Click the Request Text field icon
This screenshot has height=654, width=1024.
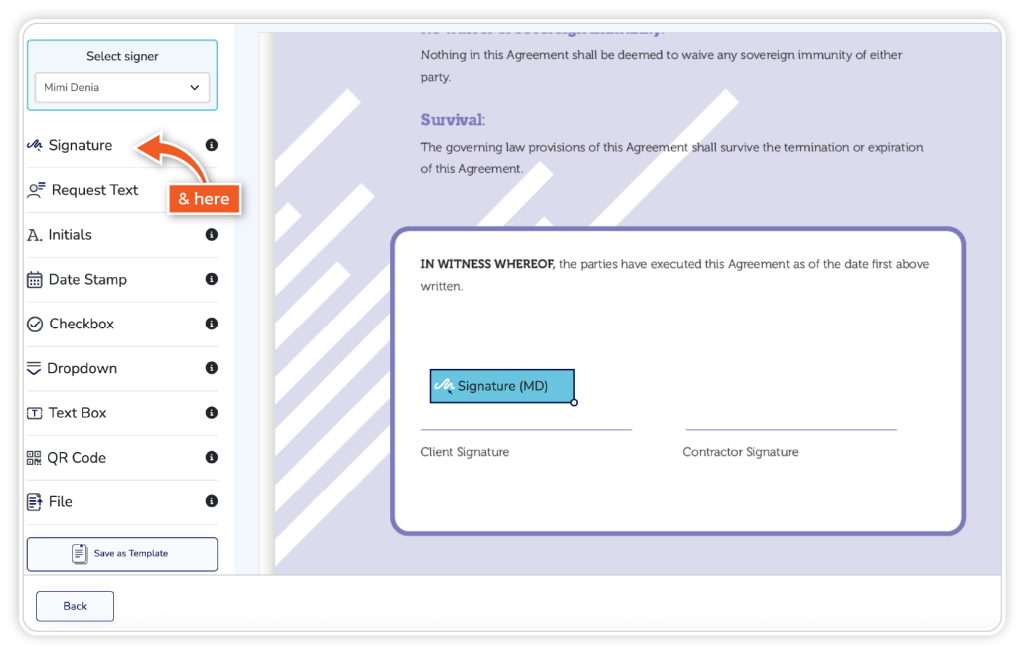[37, 190]
